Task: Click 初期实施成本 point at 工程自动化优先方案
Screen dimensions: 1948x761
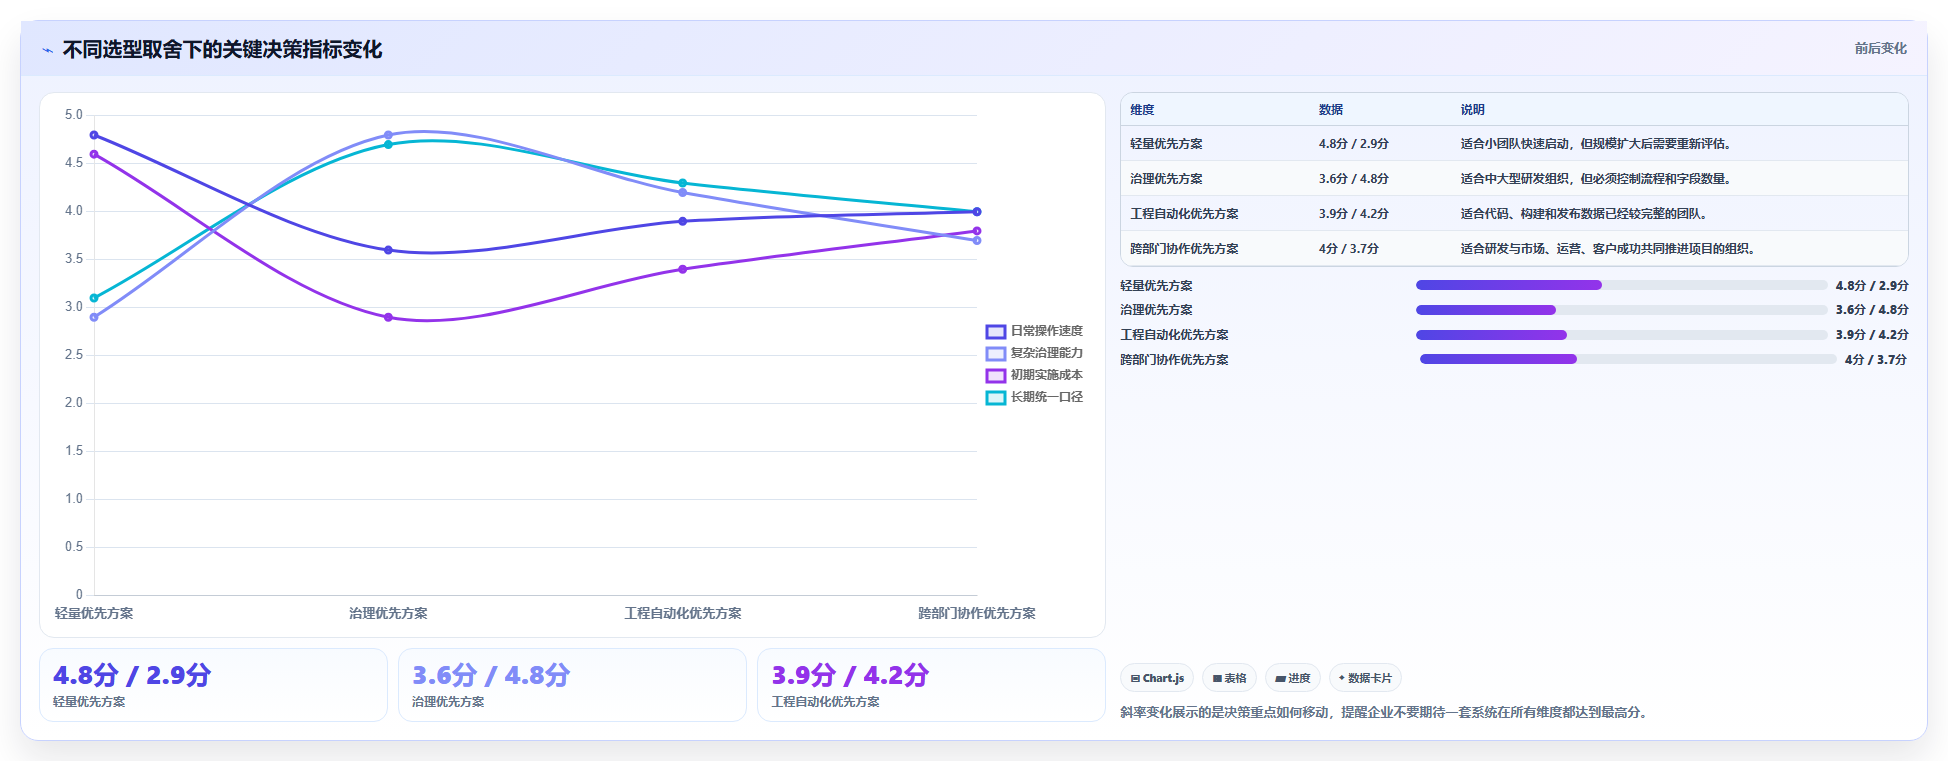Action: click(x=683, y=269)
